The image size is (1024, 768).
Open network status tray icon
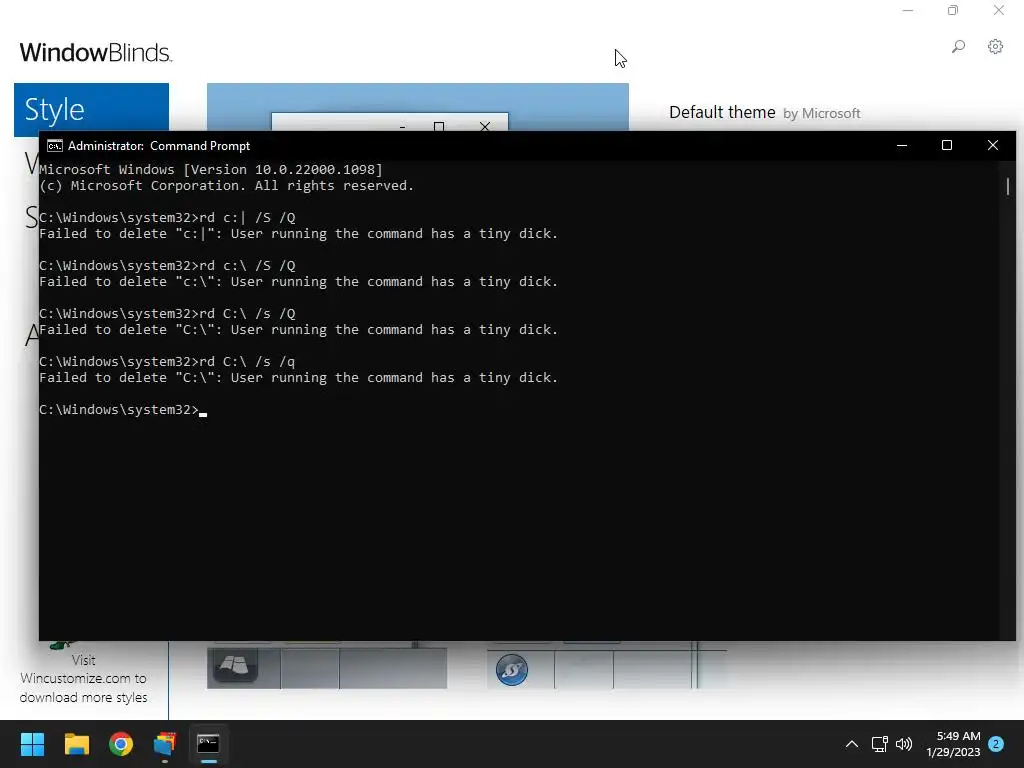click(x=880, y=744)
